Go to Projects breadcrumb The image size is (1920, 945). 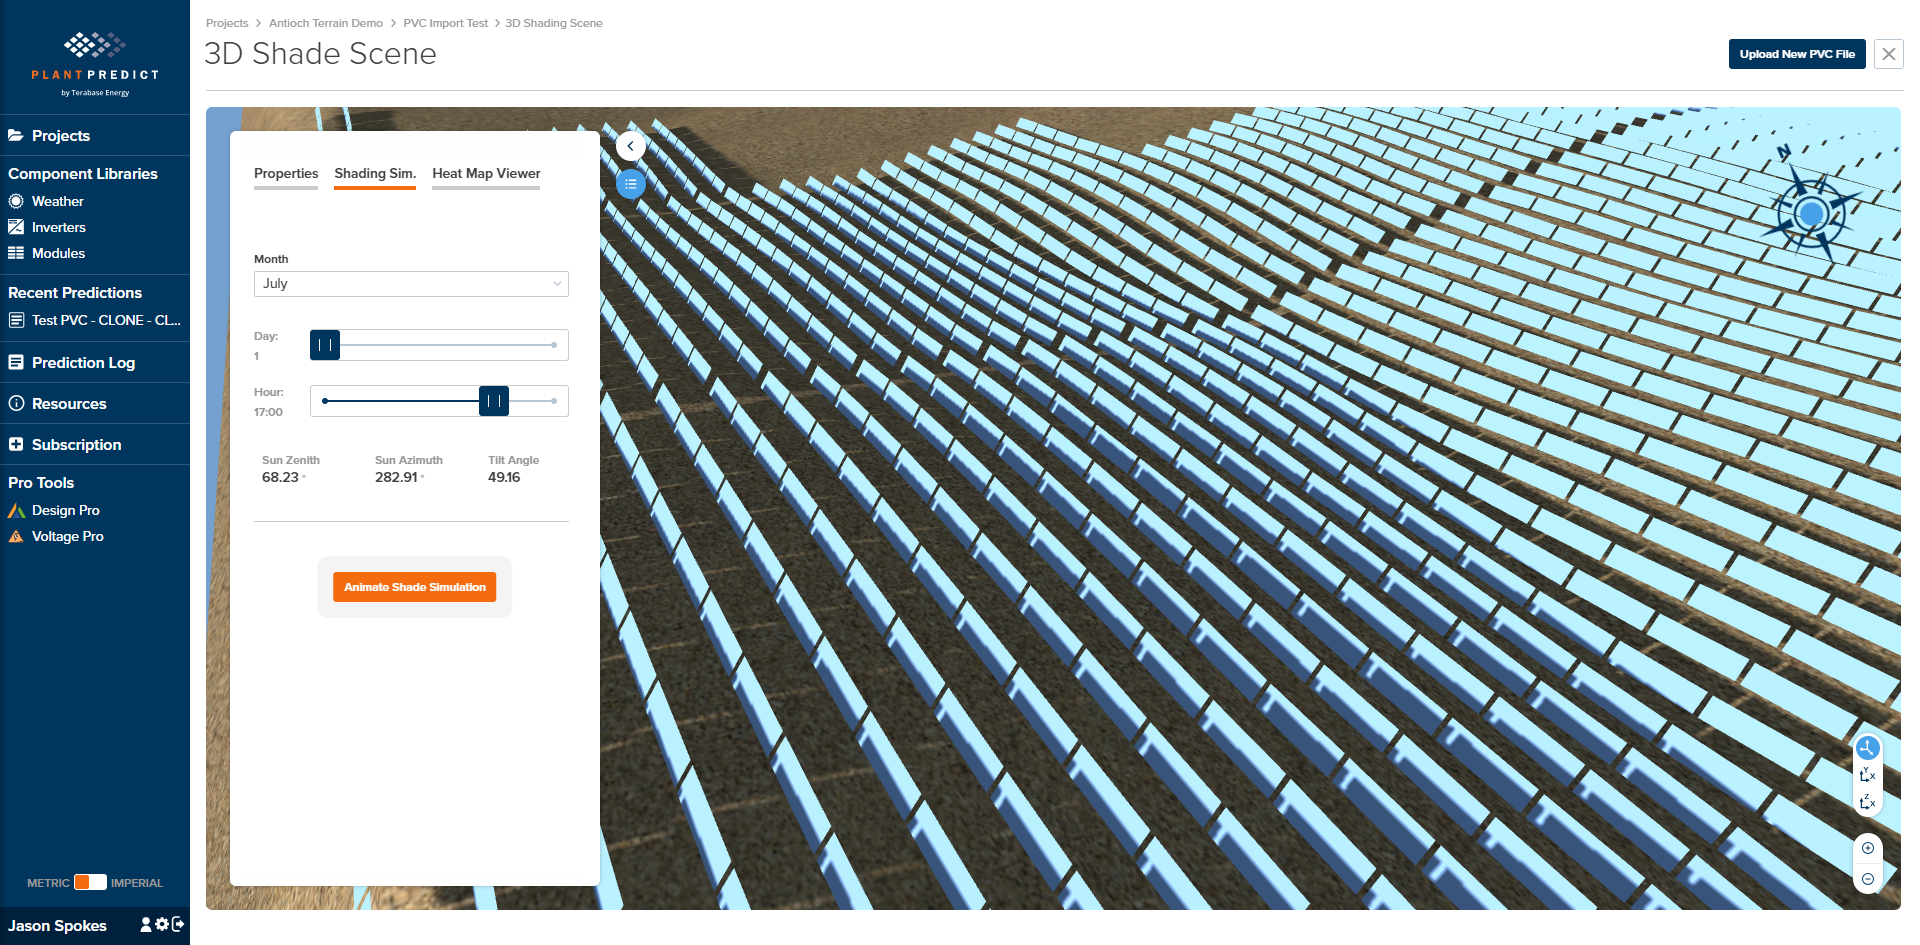pyautogui.click(x=227, y=23)
